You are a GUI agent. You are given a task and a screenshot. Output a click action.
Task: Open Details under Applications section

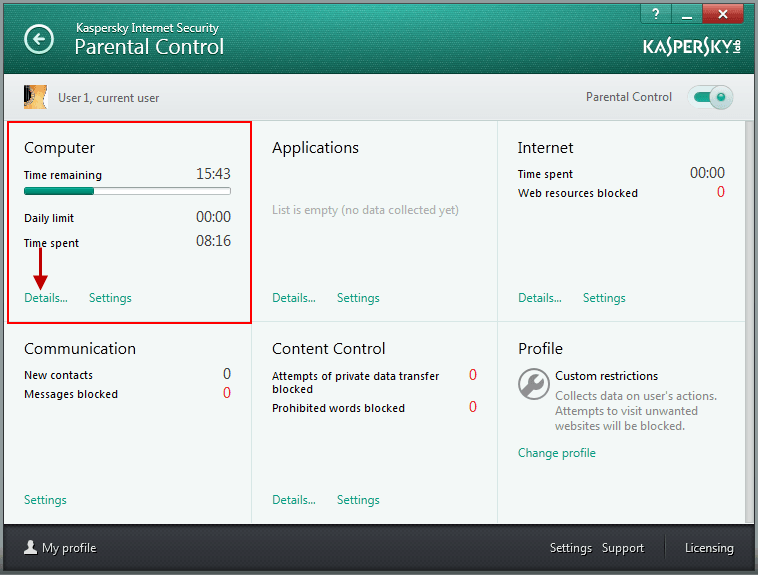click(x=294, y=298)
